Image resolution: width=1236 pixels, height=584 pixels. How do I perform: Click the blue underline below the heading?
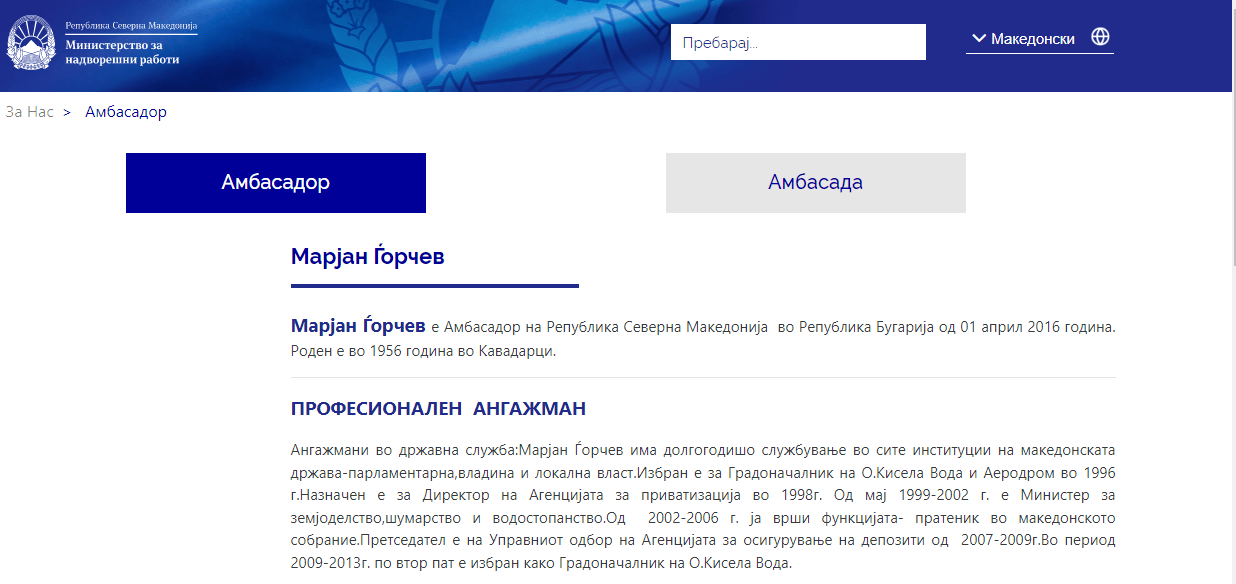[x=434, y=286]
